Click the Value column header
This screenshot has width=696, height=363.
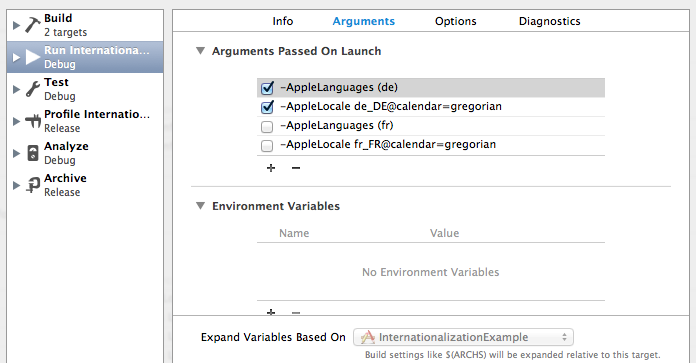tap(444, 233)
